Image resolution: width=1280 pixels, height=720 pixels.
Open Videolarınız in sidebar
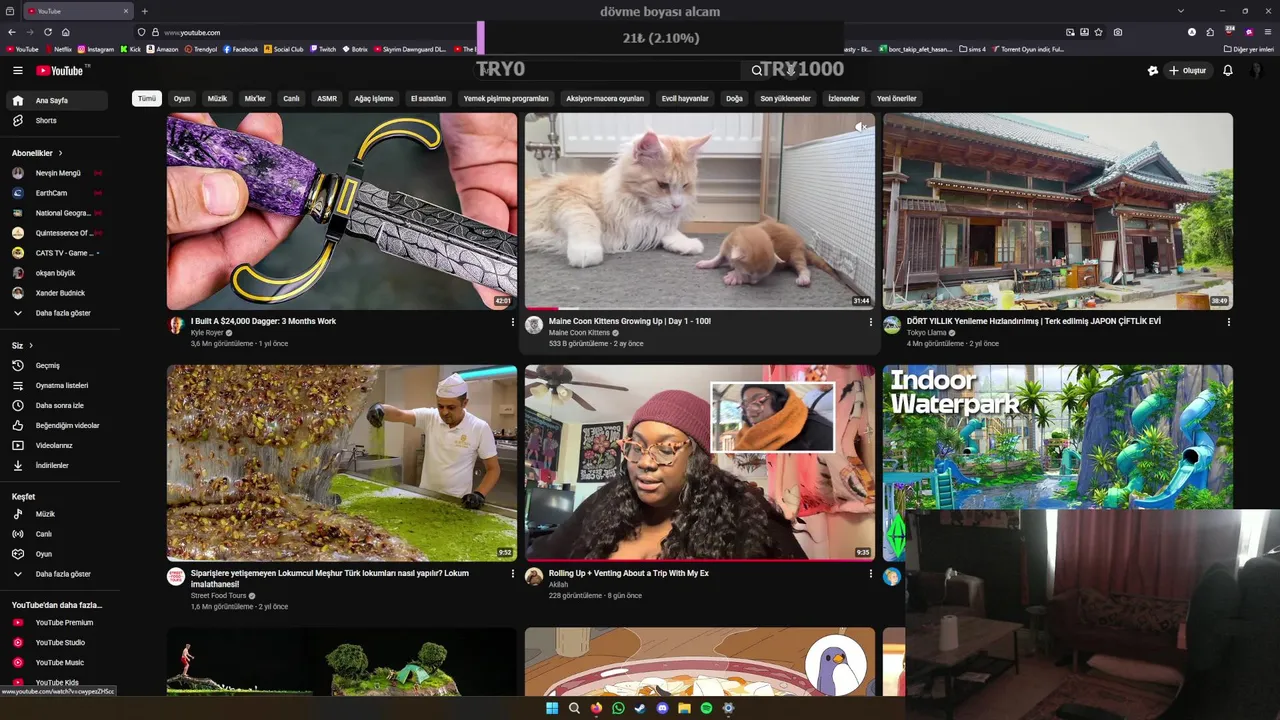click(56, 445)
